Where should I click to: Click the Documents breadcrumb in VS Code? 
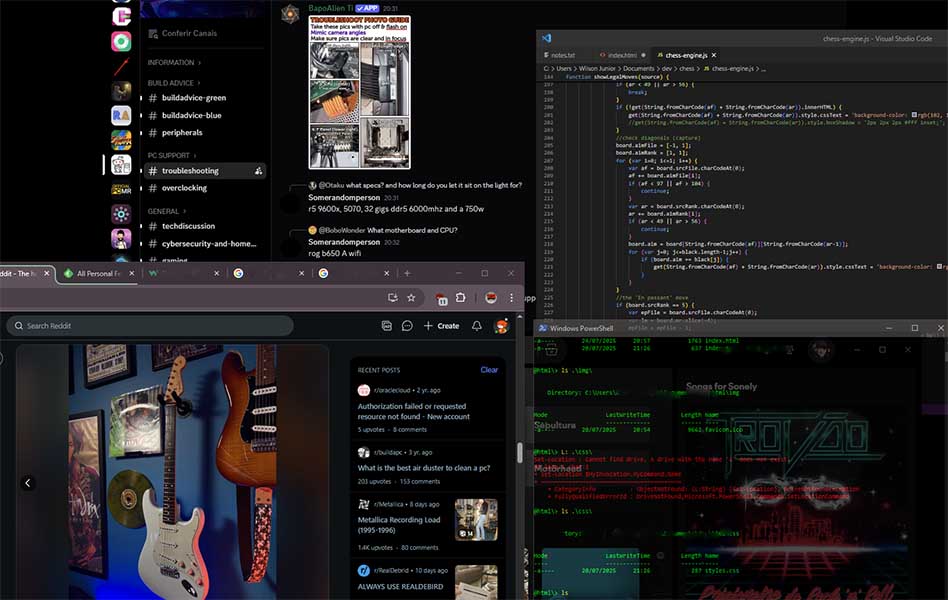click(638, 69)
